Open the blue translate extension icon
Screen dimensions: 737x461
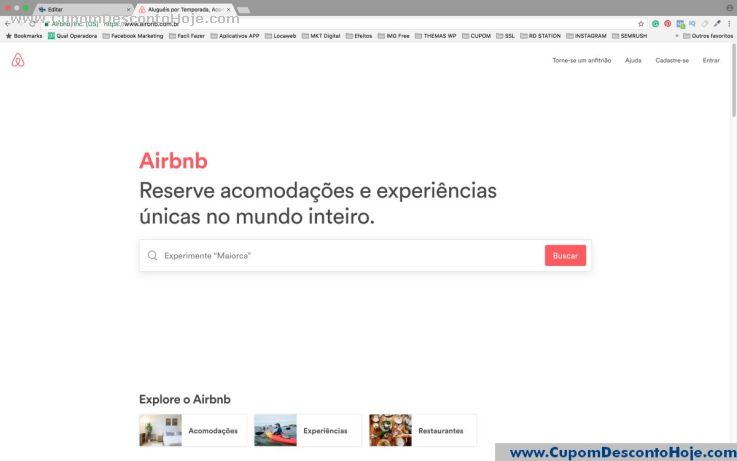pyautogui.click(x=680, y=24)
